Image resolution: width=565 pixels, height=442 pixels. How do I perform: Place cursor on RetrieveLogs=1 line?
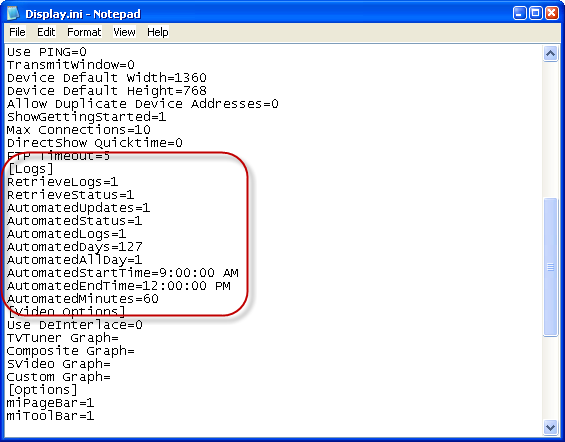point(62,182)
